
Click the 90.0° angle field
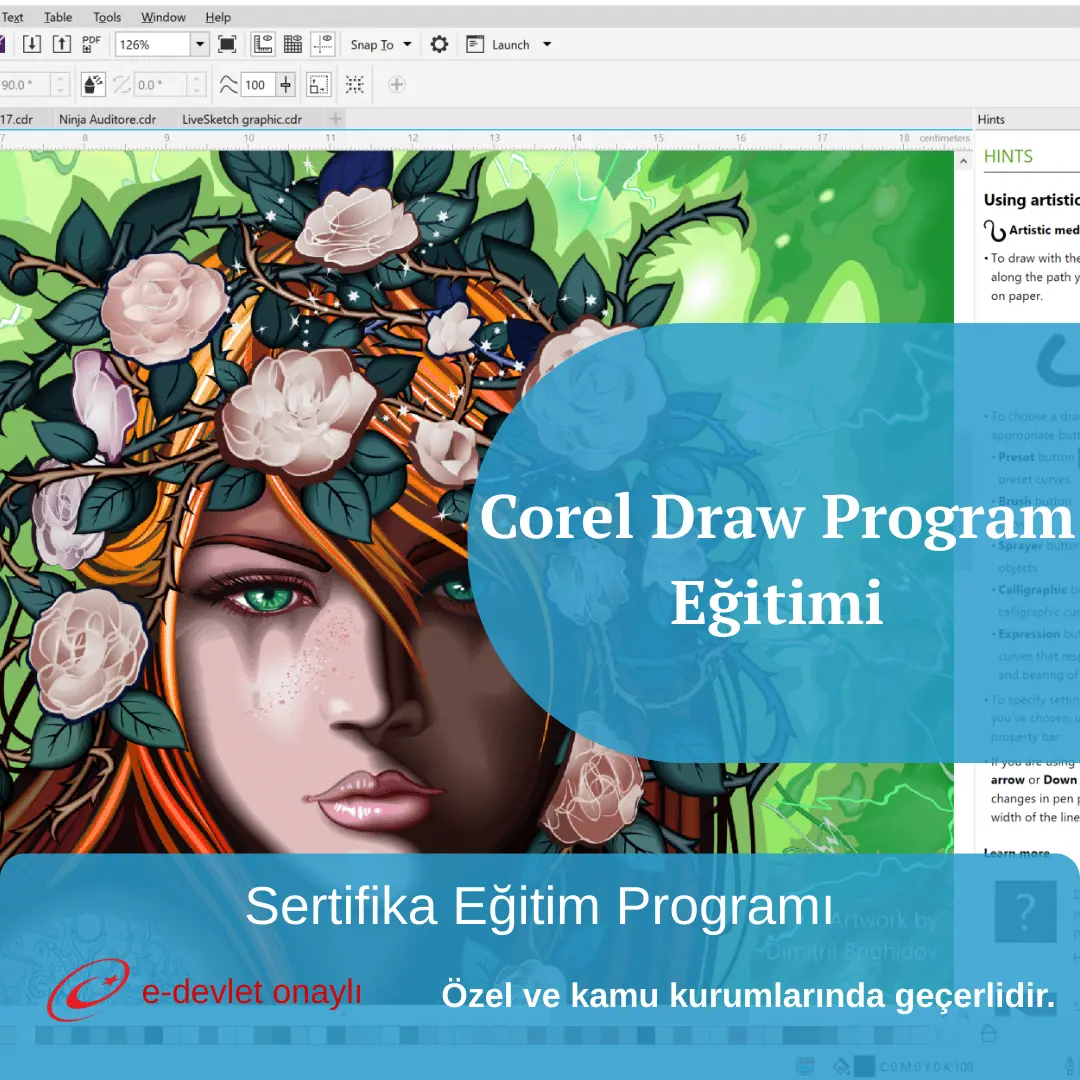(x=24, y=85)
